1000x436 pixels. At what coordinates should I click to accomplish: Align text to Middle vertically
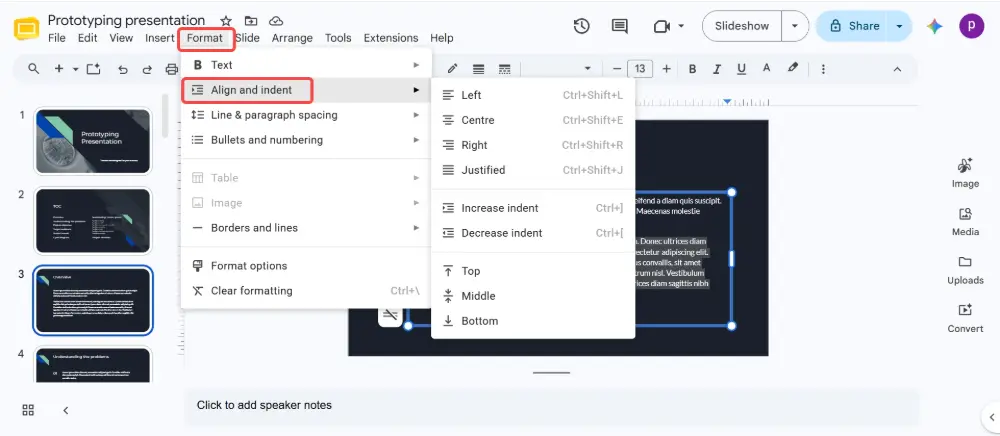point(533,296)
